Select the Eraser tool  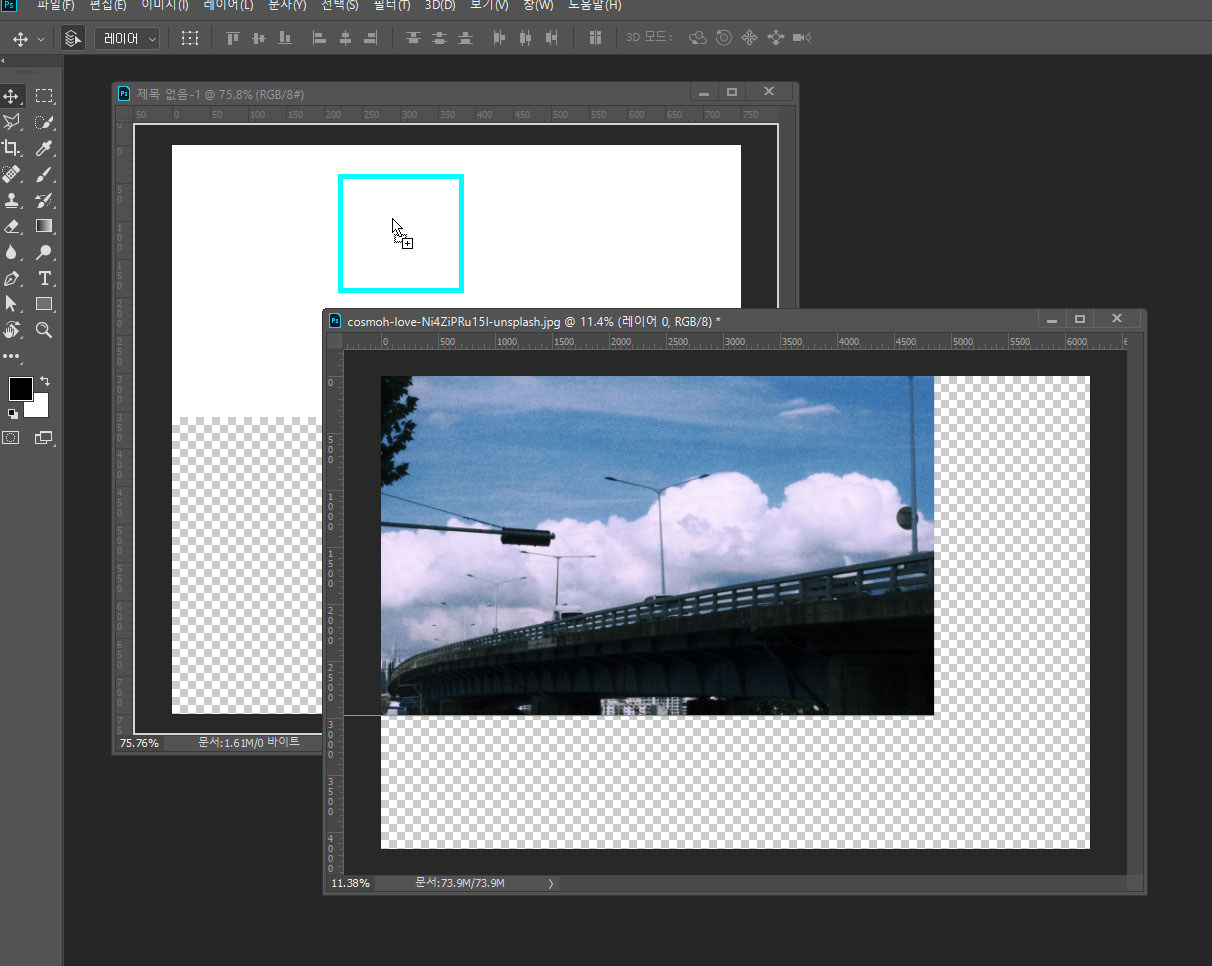[12, 226]
